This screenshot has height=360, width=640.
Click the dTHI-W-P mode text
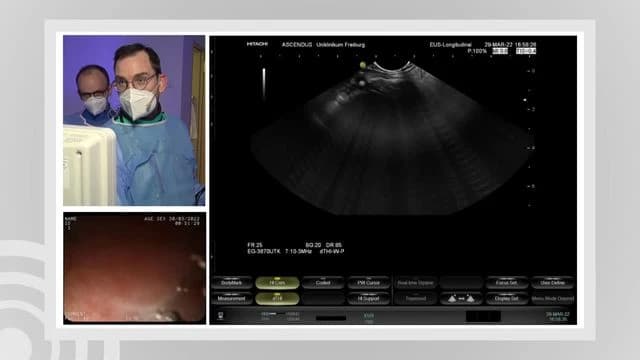[332, 251]
